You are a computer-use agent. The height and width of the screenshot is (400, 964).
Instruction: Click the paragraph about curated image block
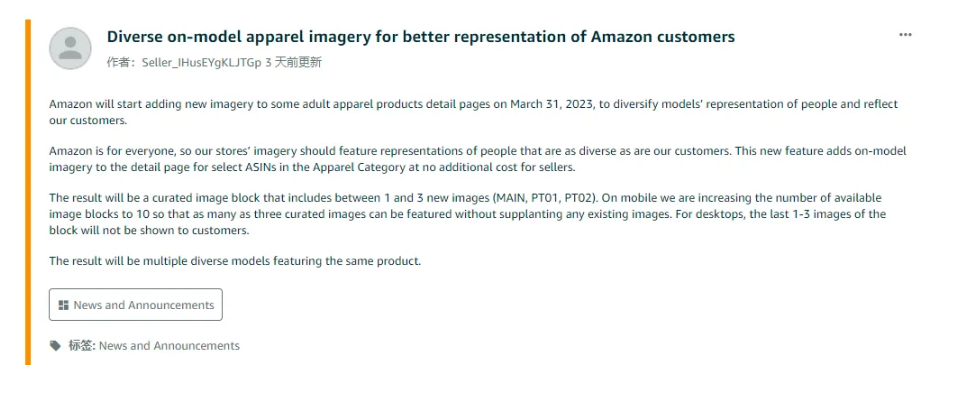467,214
